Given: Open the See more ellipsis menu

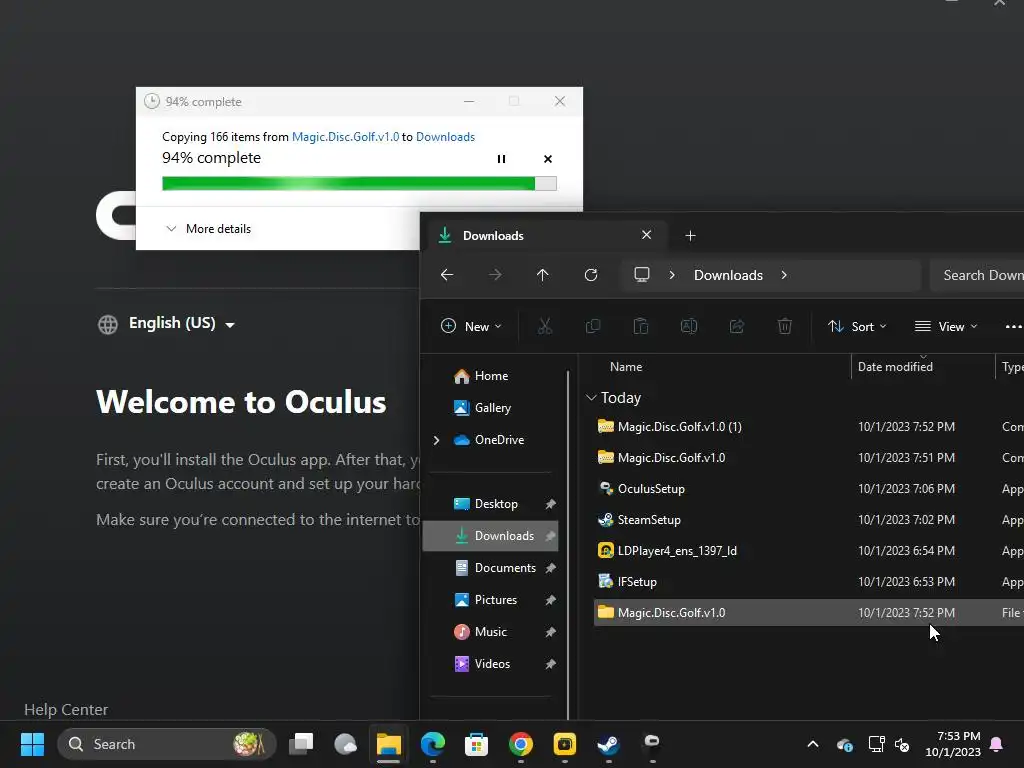Looking at the screenshot, I should point(1014,326).
